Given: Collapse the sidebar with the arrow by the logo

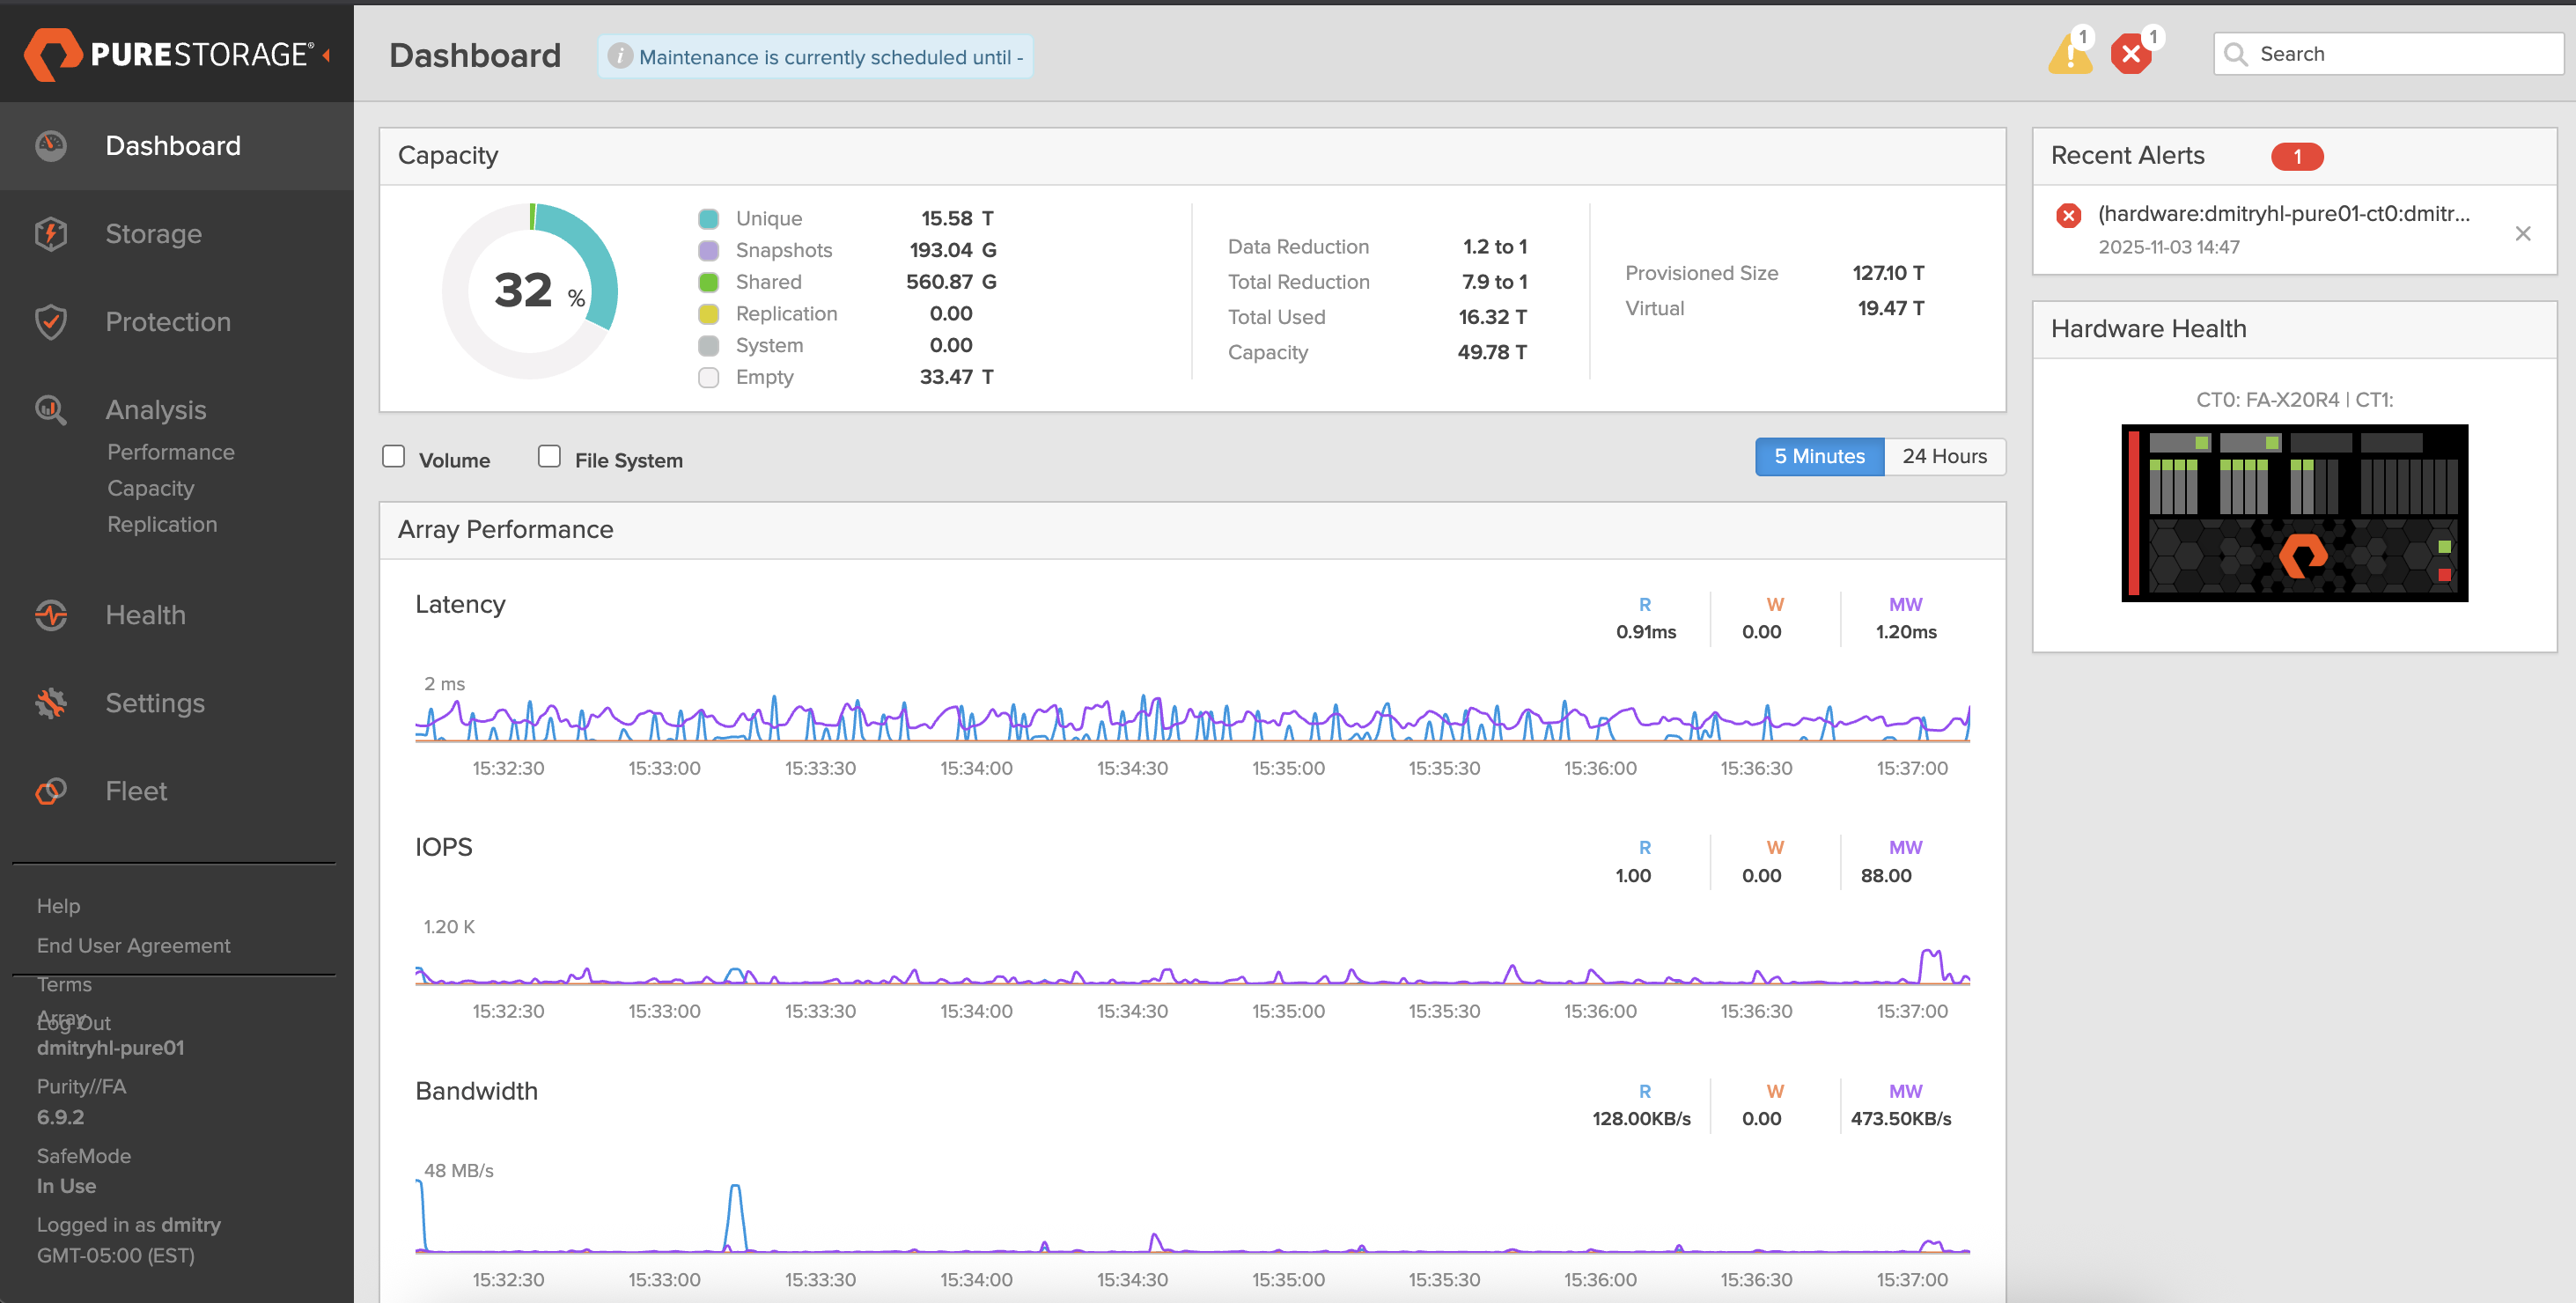Looking at the screenshot, I should click(x=327, y=55).
